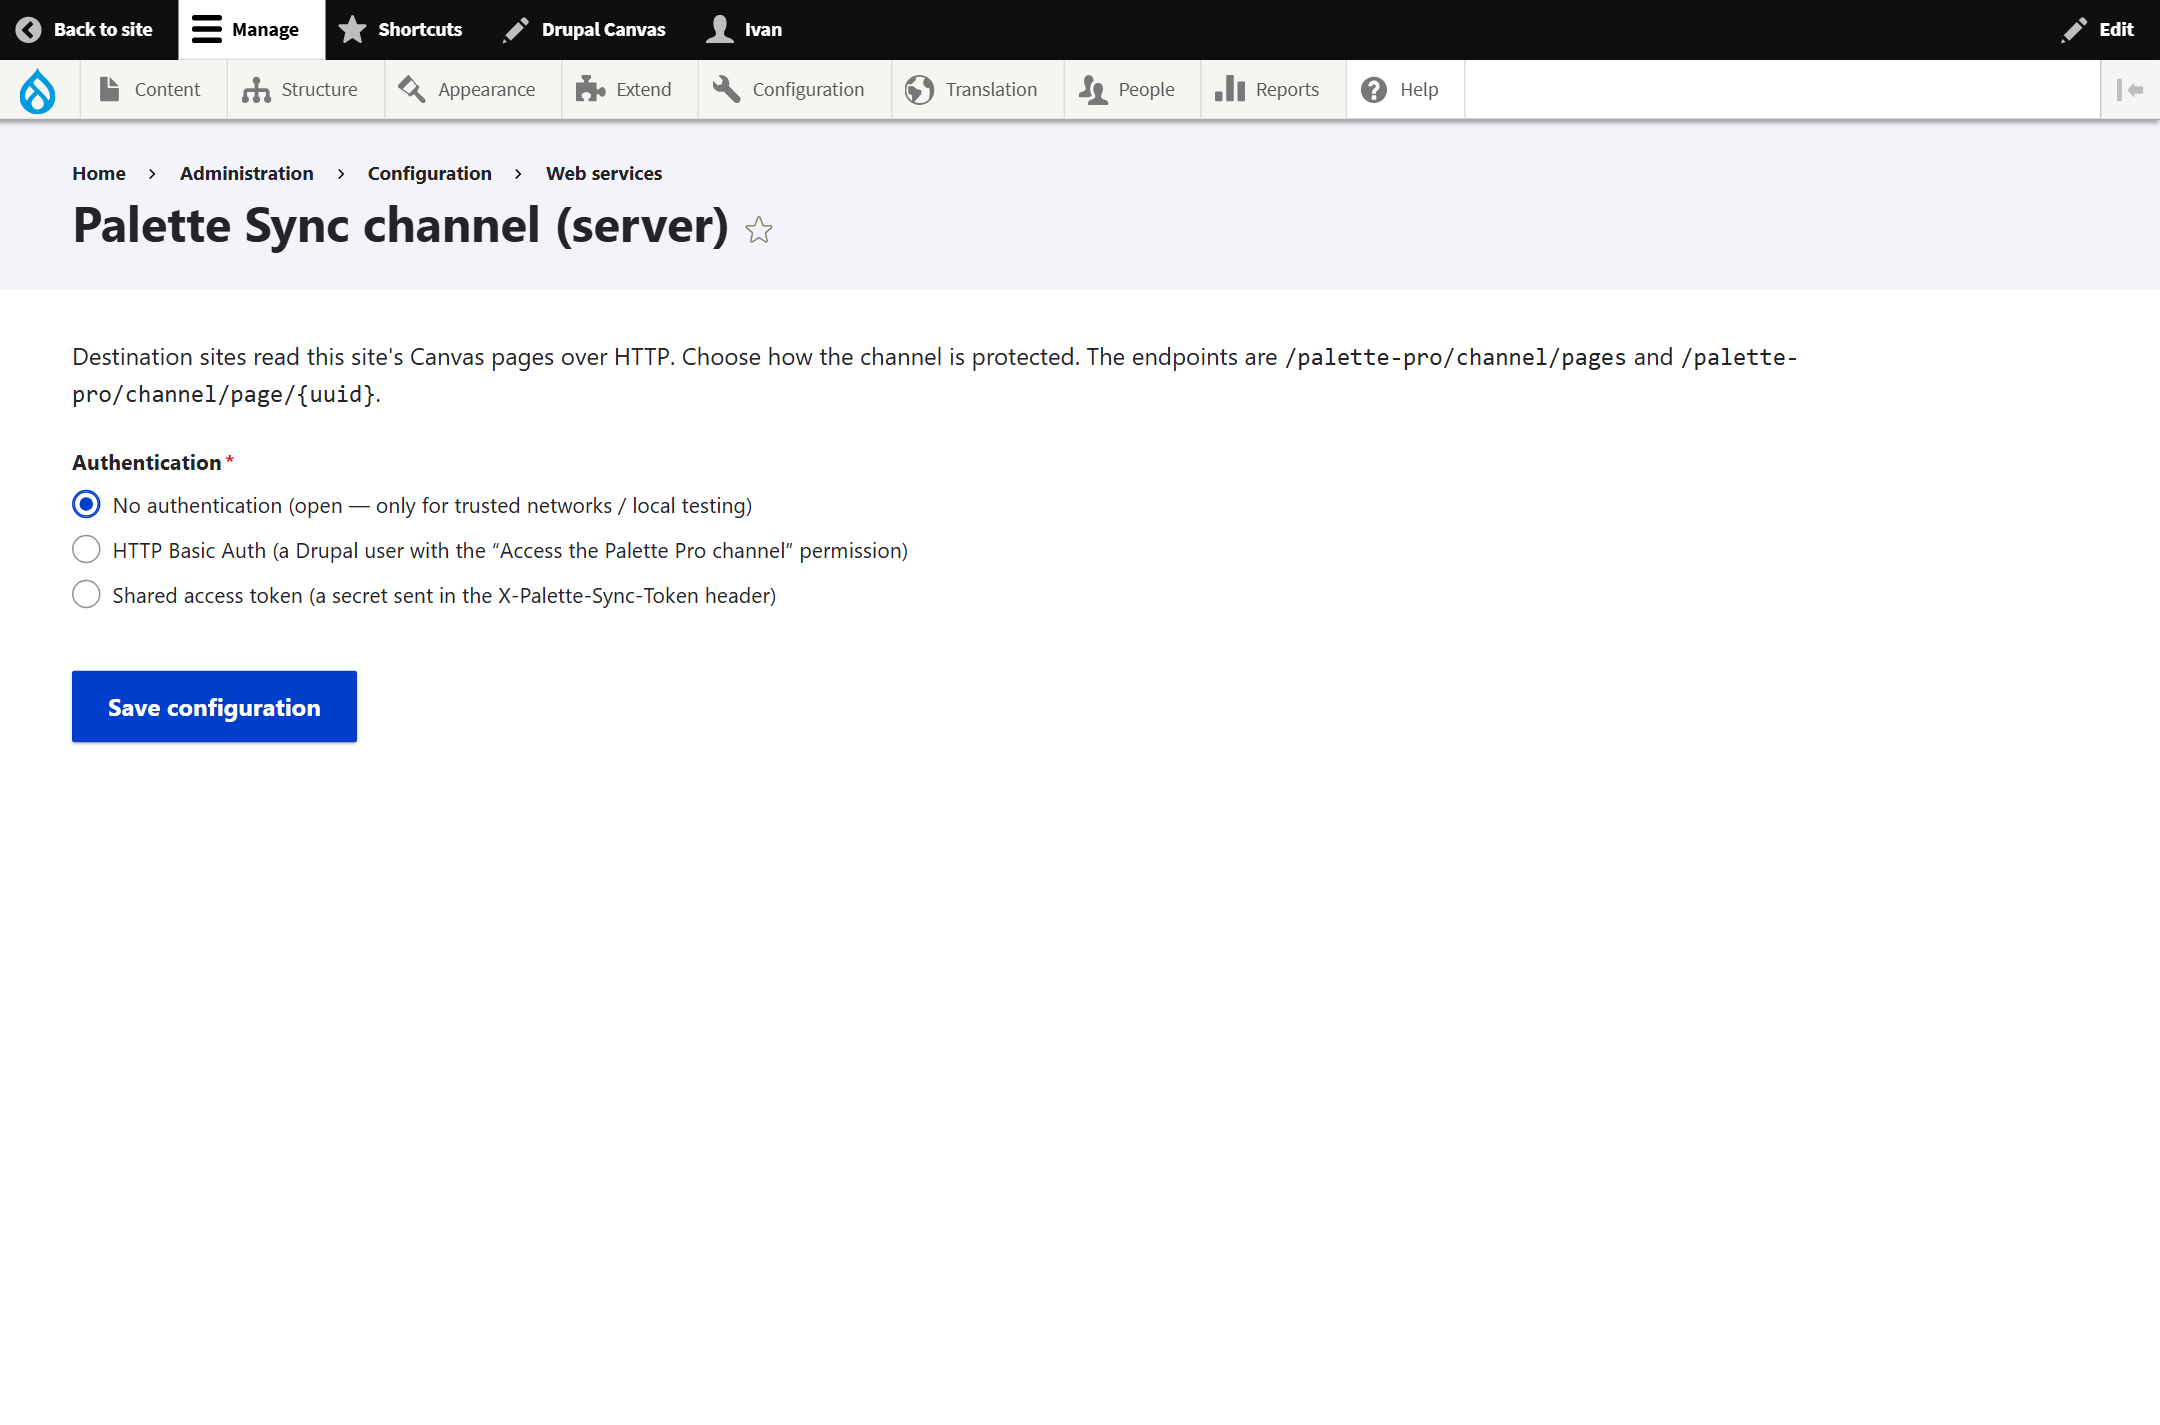Click the People users icon

pos(1093,90)
